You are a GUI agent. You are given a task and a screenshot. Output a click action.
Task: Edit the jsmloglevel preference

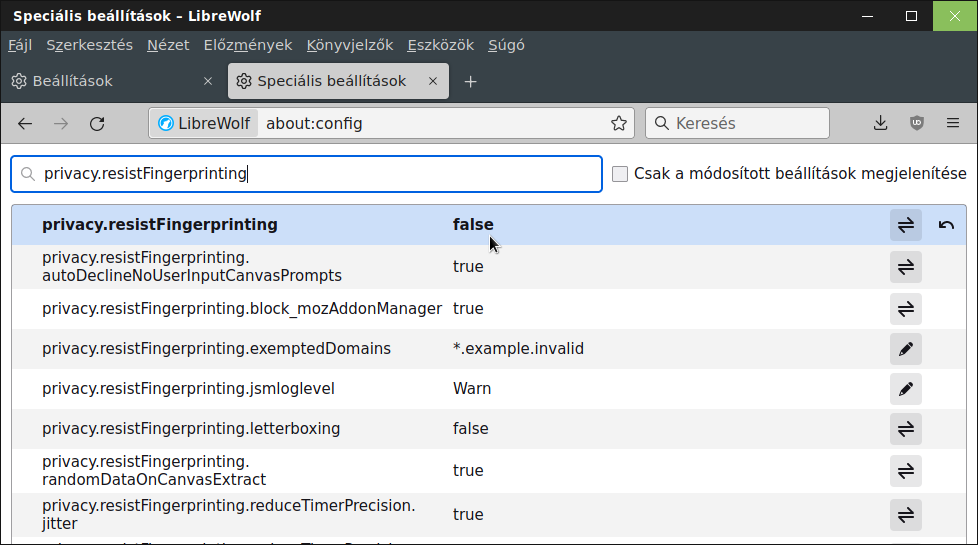(x=906, y=388)
